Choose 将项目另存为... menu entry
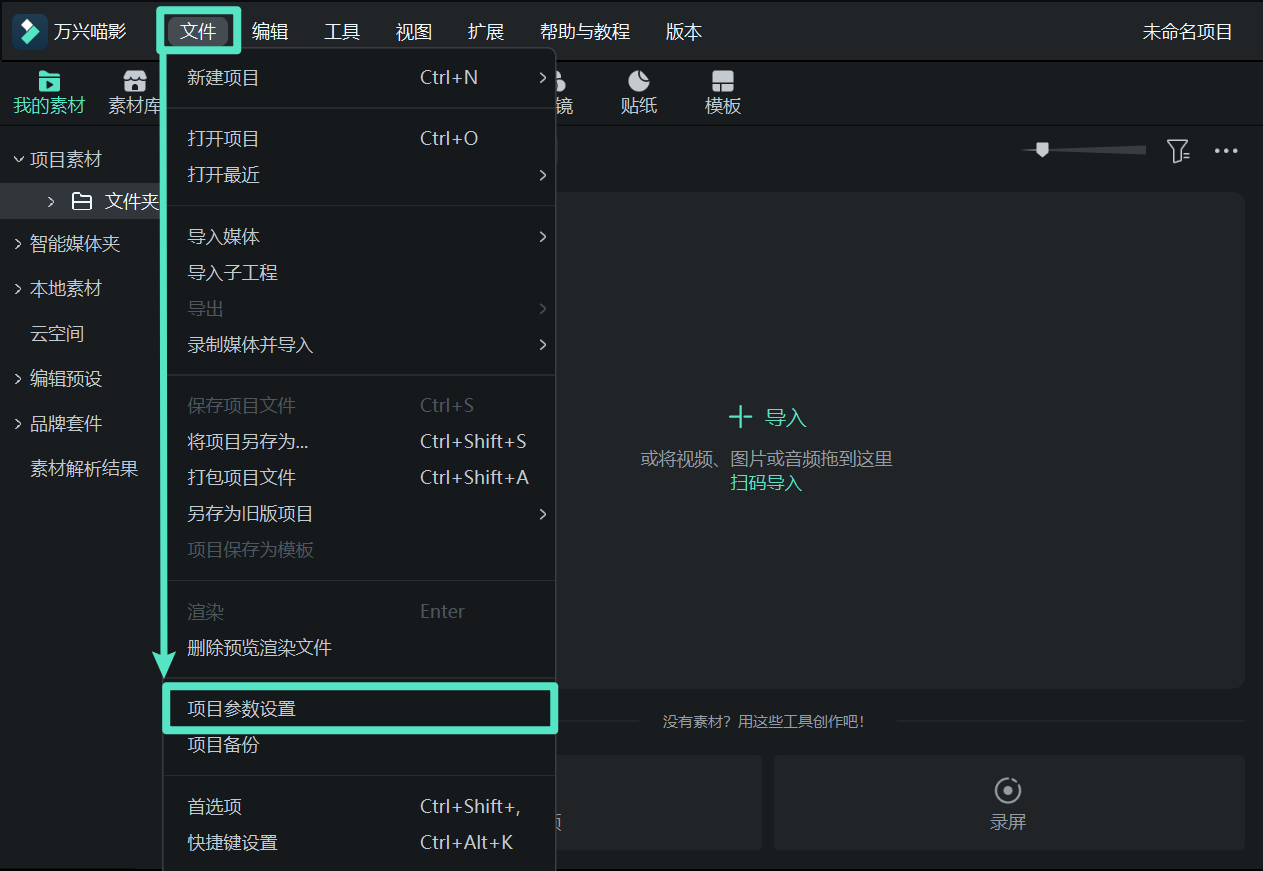The width and height of the screenshot is (1263, 871). (359, 442)
